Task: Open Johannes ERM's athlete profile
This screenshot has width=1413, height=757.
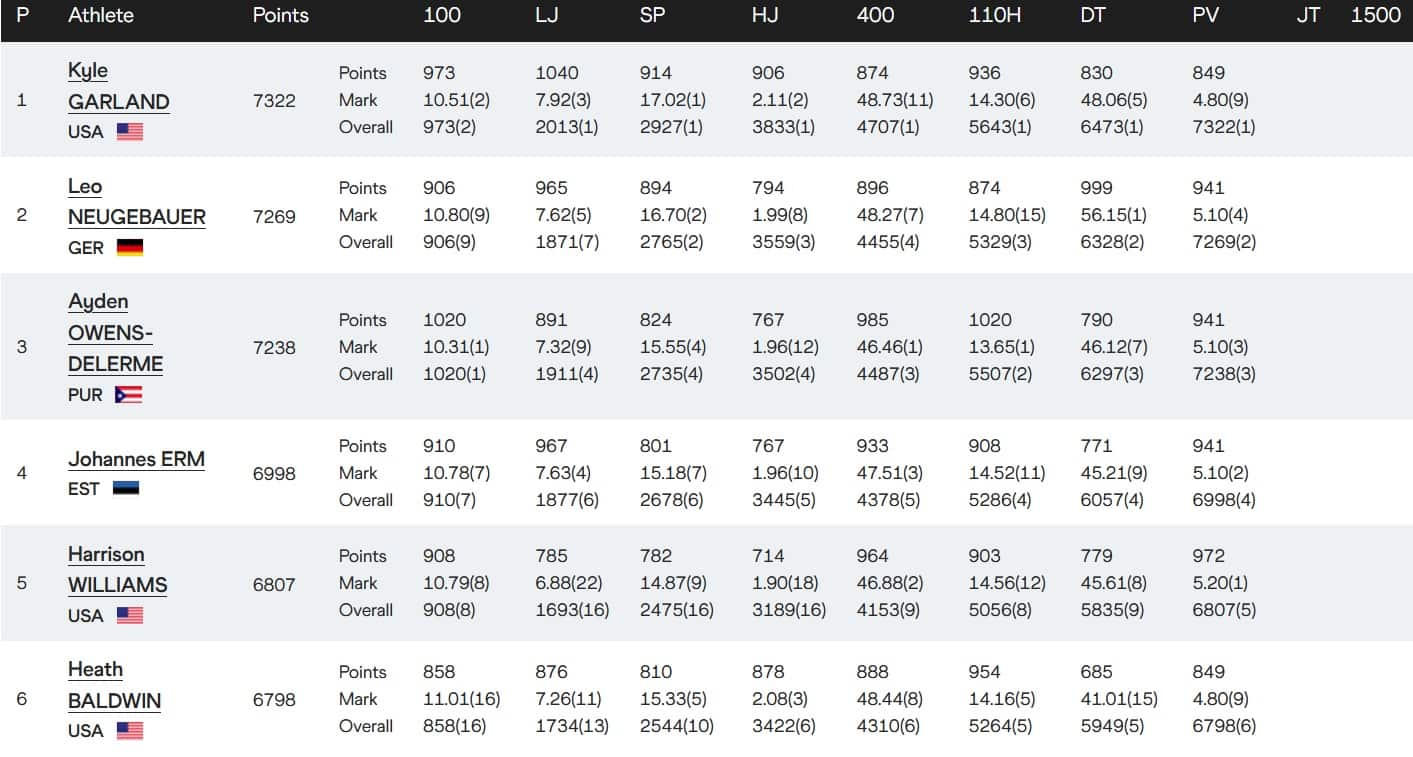Action: coord(136,460)
